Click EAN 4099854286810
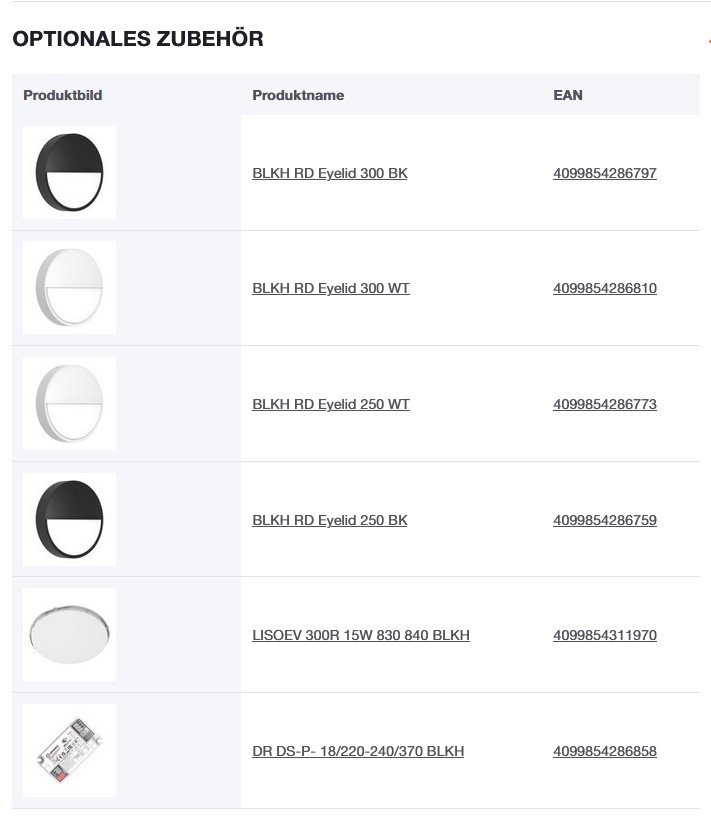The height and width of the screenshot is (818, 711). click(x=605, y=288)
